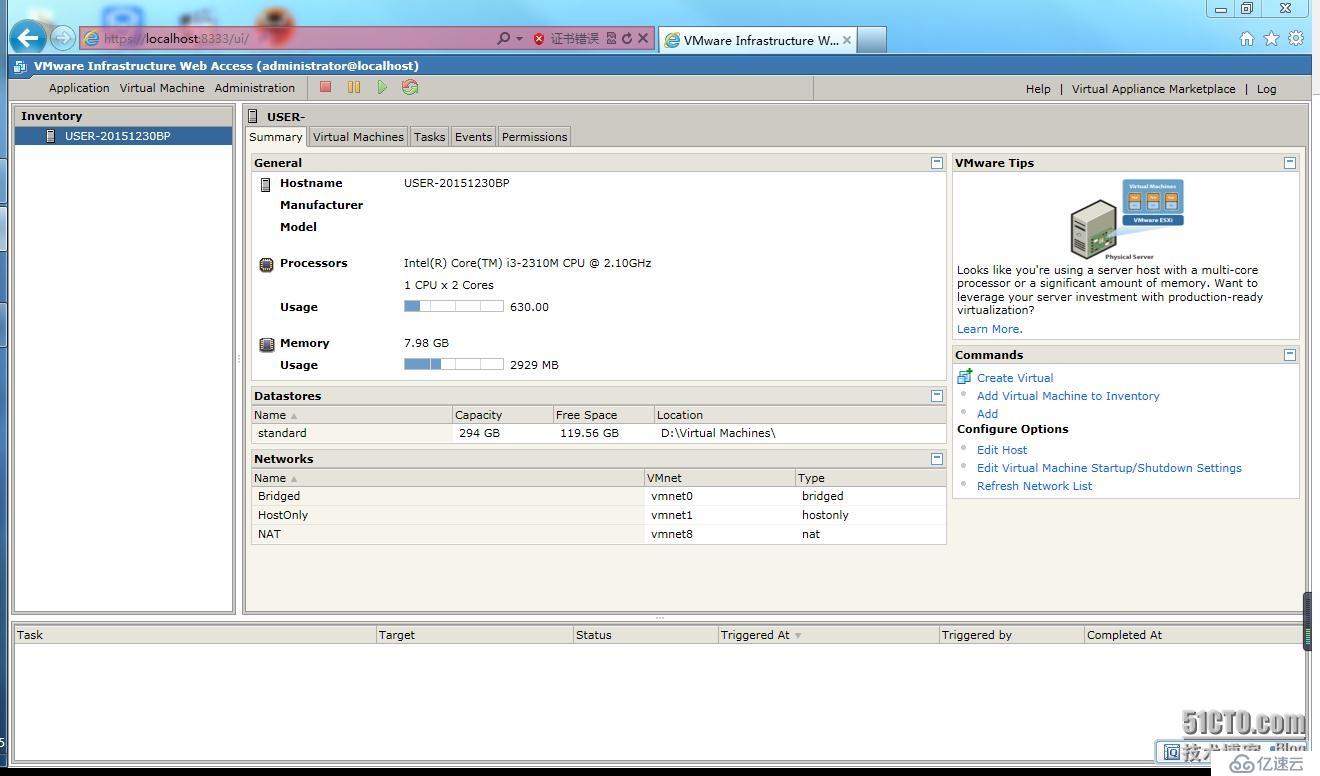Click the Suspend pause icon
1320x776 pixels.
click(354, 87)
